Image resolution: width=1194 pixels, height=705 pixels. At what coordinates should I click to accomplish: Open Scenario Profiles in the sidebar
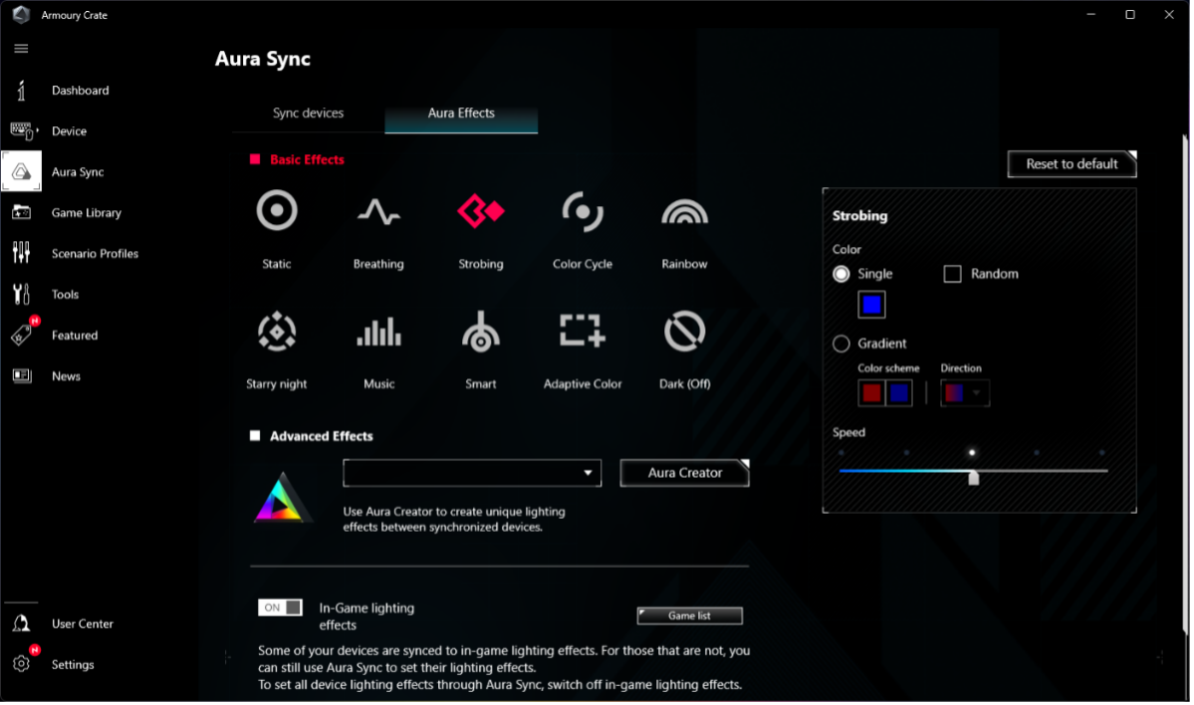pos(94,254)
